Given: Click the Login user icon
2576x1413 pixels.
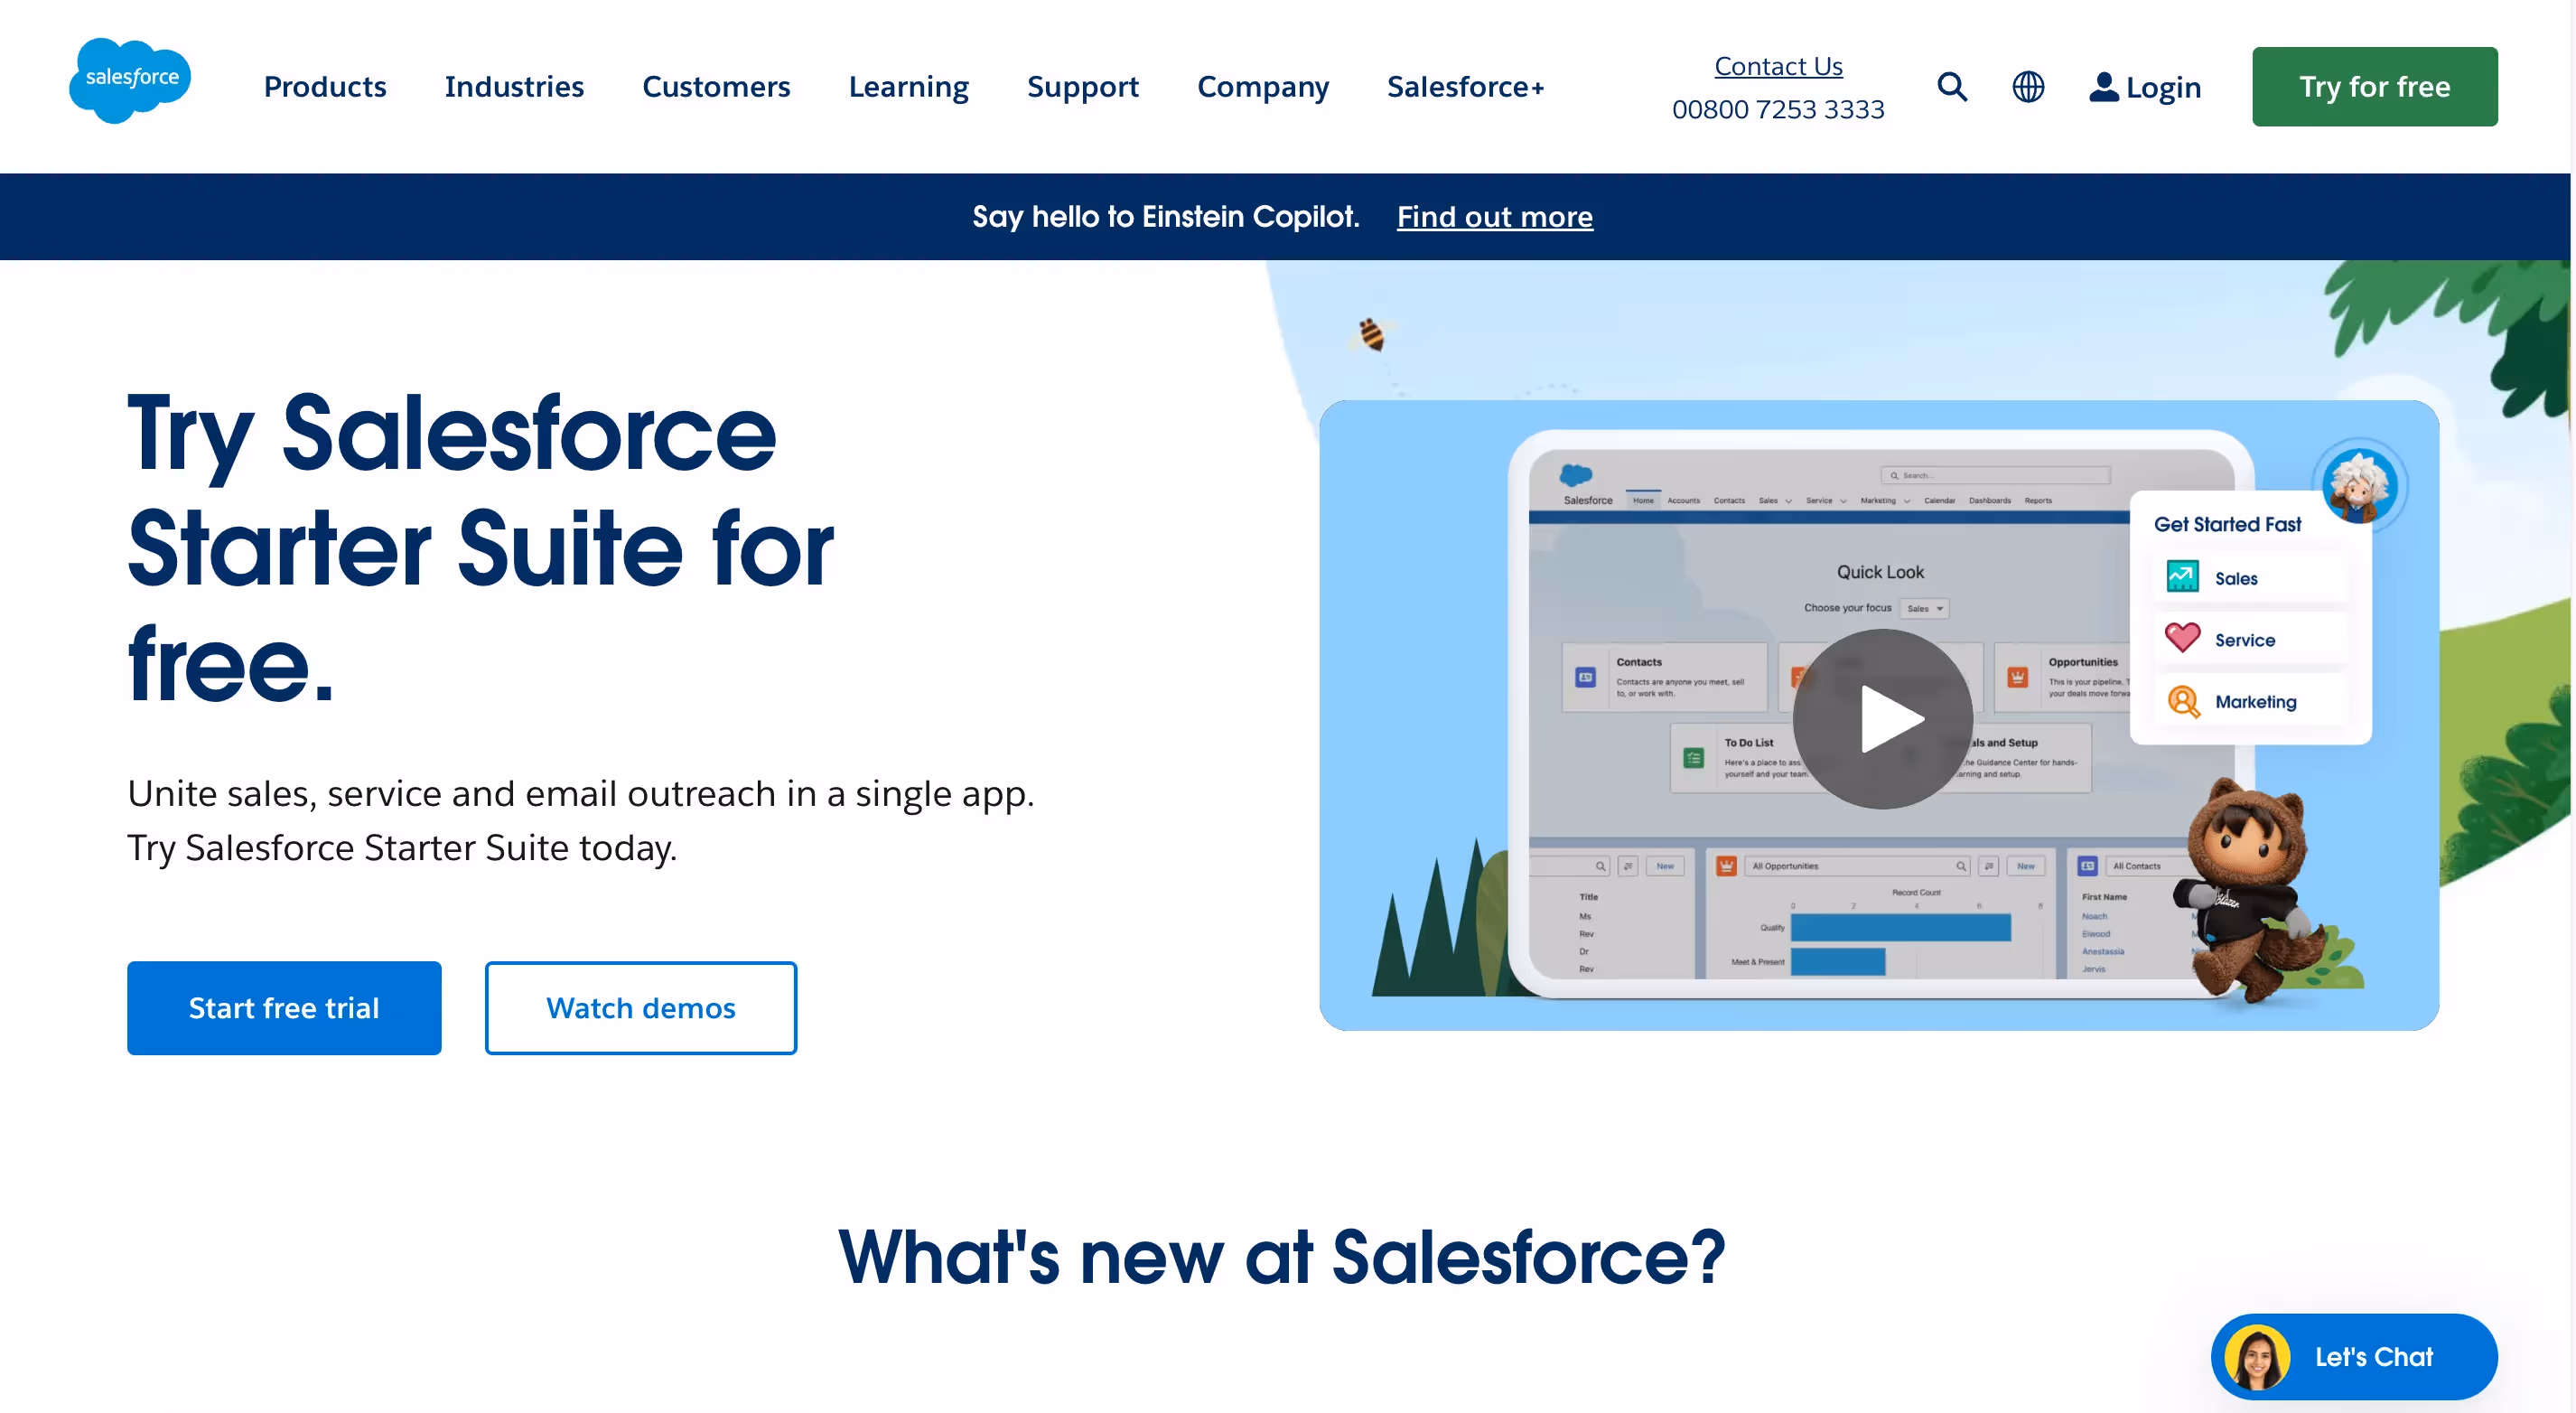Looking at the screenshot, I should [2103, 87].
